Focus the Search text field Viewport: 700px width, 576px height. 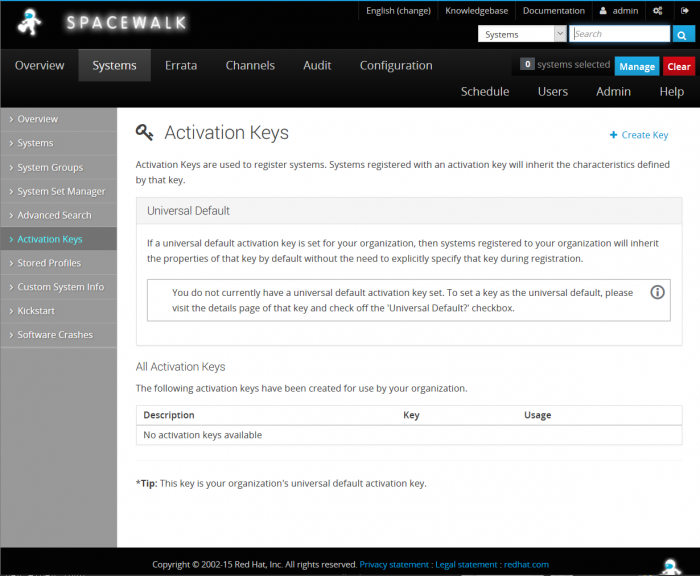620,34
